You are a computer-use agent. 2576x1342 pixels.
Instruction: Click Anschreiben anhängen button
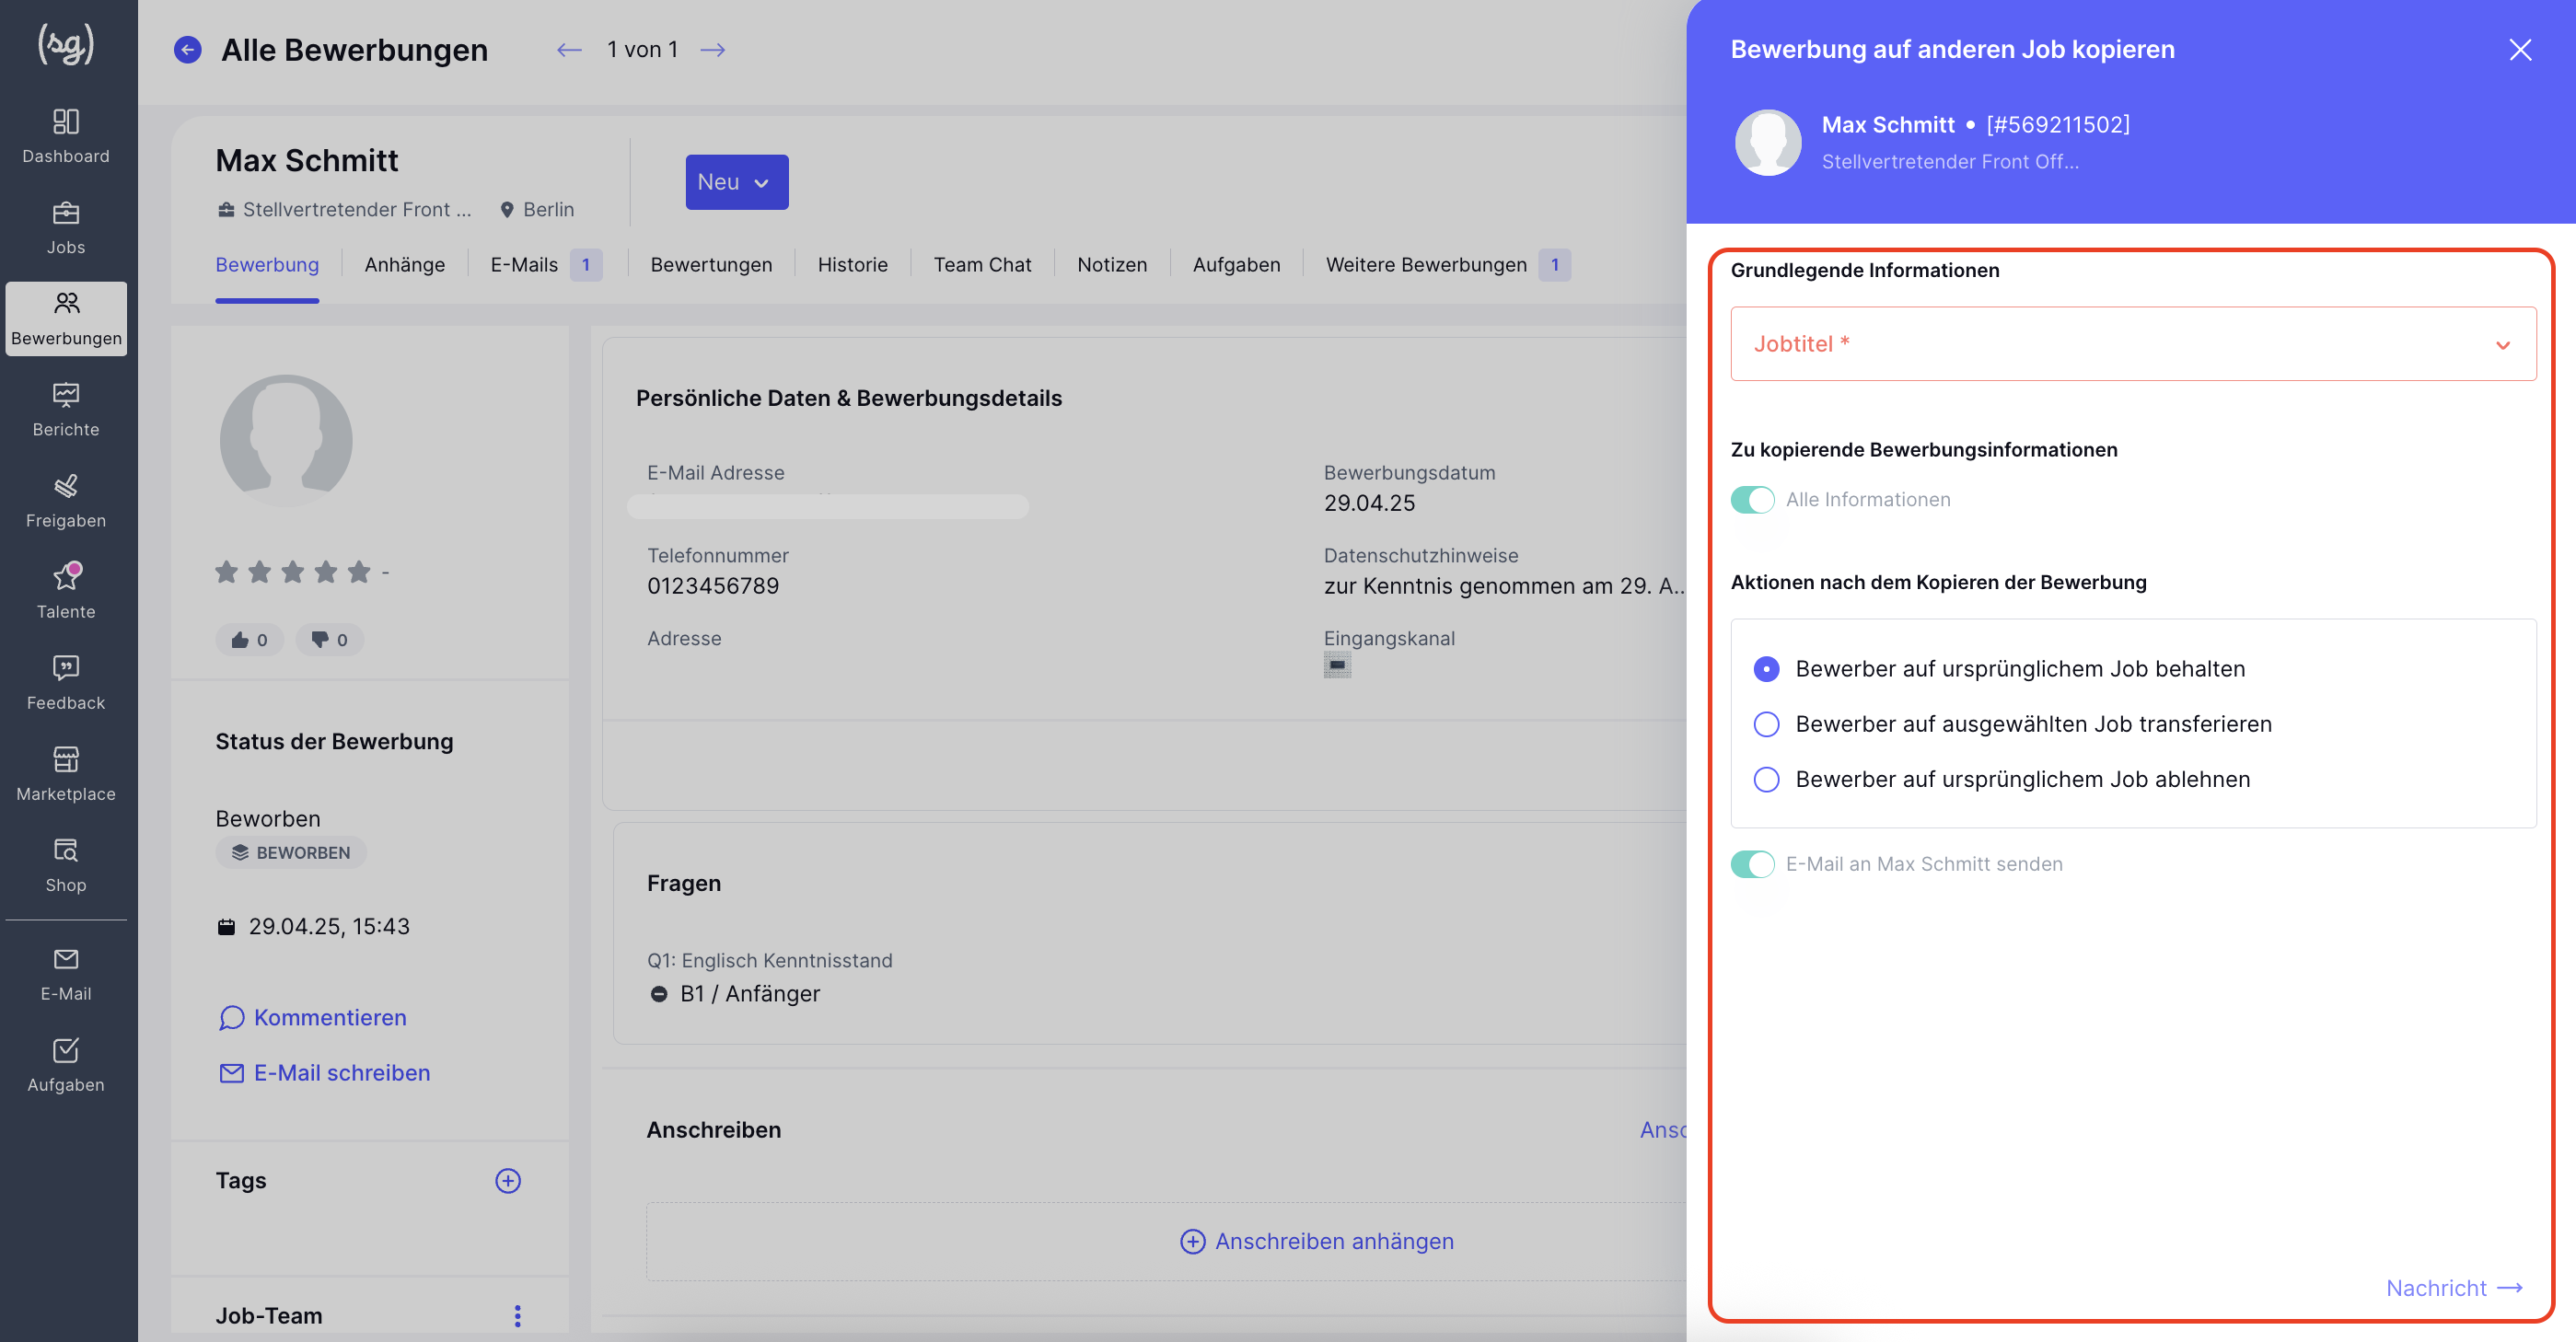(x=1317, y=1242)
